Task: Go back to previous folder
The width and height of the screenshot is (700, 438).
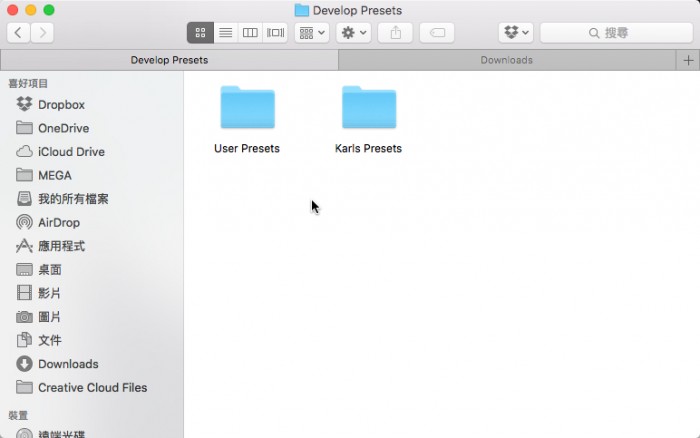Action: (x=19, y=33)
